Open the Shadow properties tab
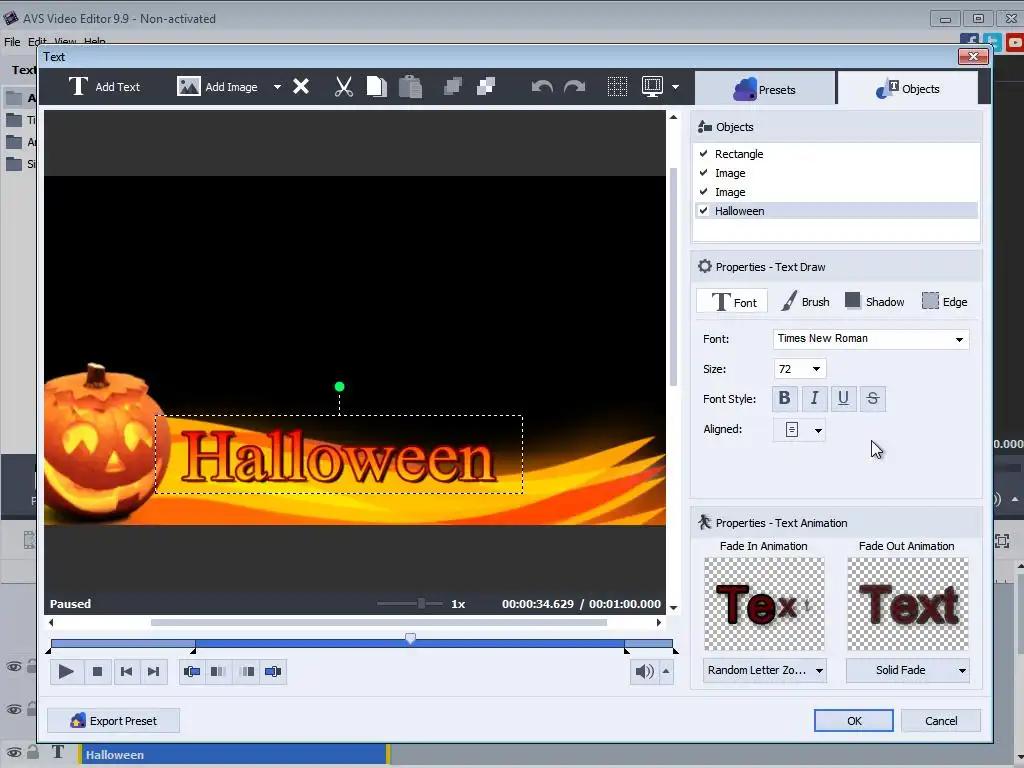1024x768 pixels. pyautogui.click(x=874, y=302)
